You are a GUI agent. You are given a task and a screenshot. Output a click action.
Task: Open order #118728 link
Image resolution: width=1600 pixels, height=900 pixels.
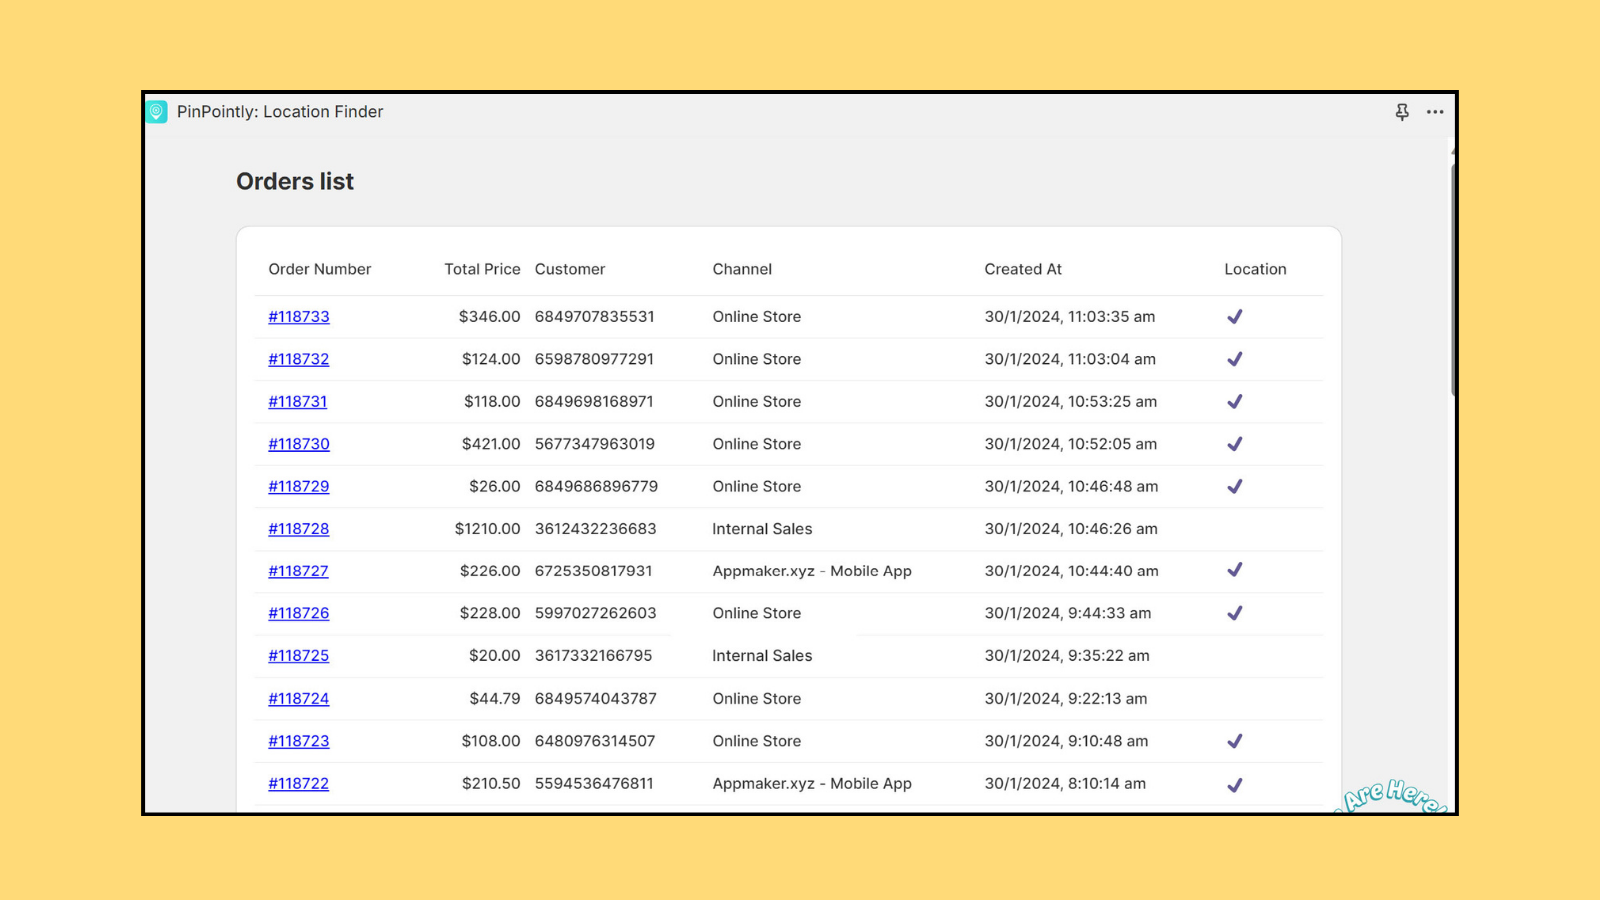click(299, 529)
